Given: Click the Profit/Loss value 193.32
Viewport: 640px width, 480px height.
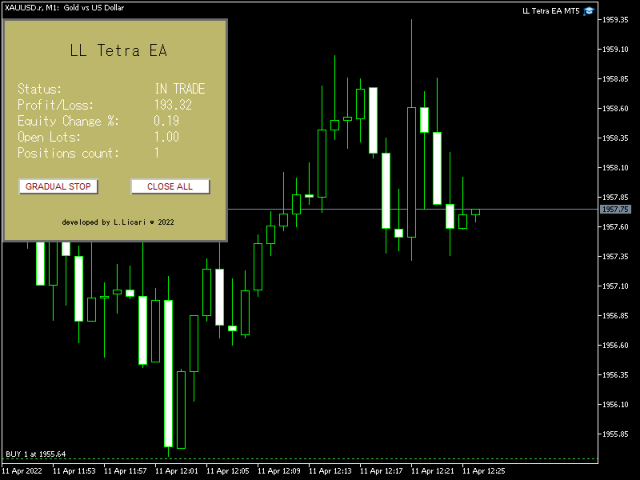Looking at the screenshot, I should (x=173, y=105).
